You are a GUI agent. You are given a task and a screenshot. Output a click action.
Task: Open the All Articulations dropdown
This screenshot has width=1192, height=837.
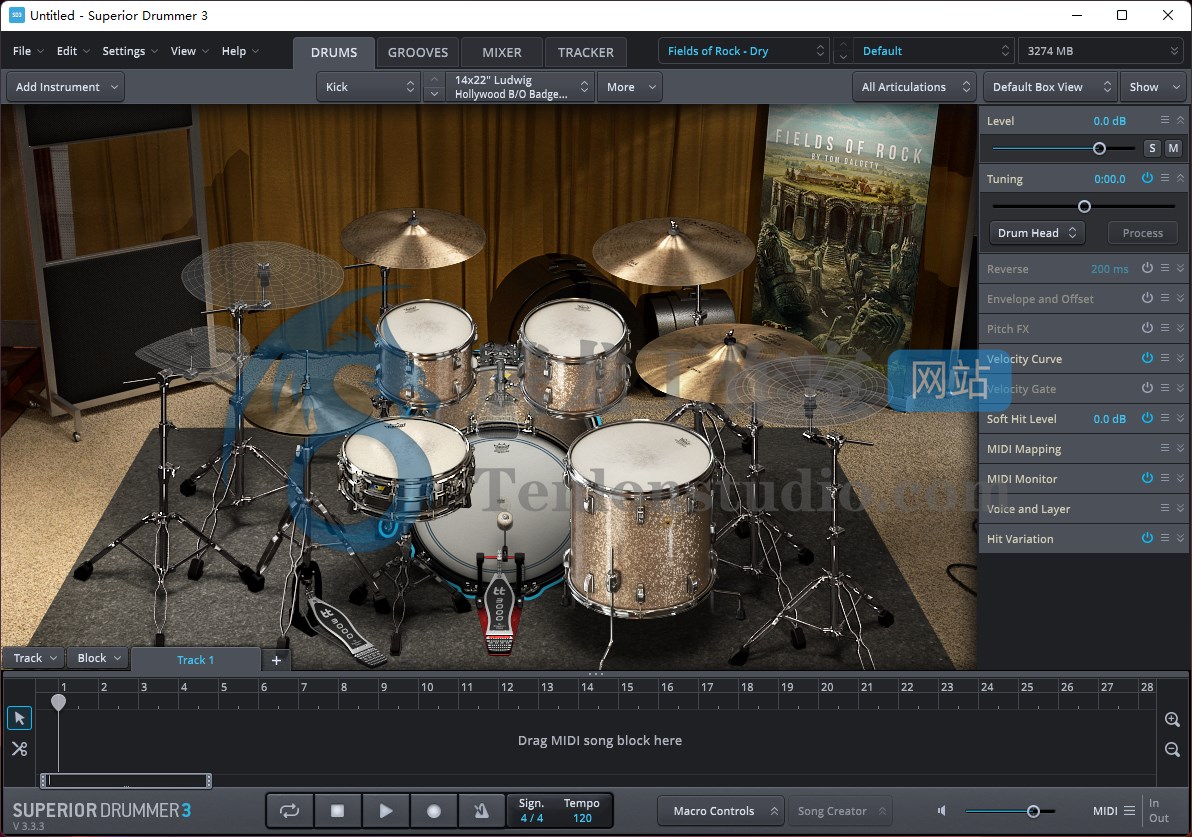click(914, 87)
